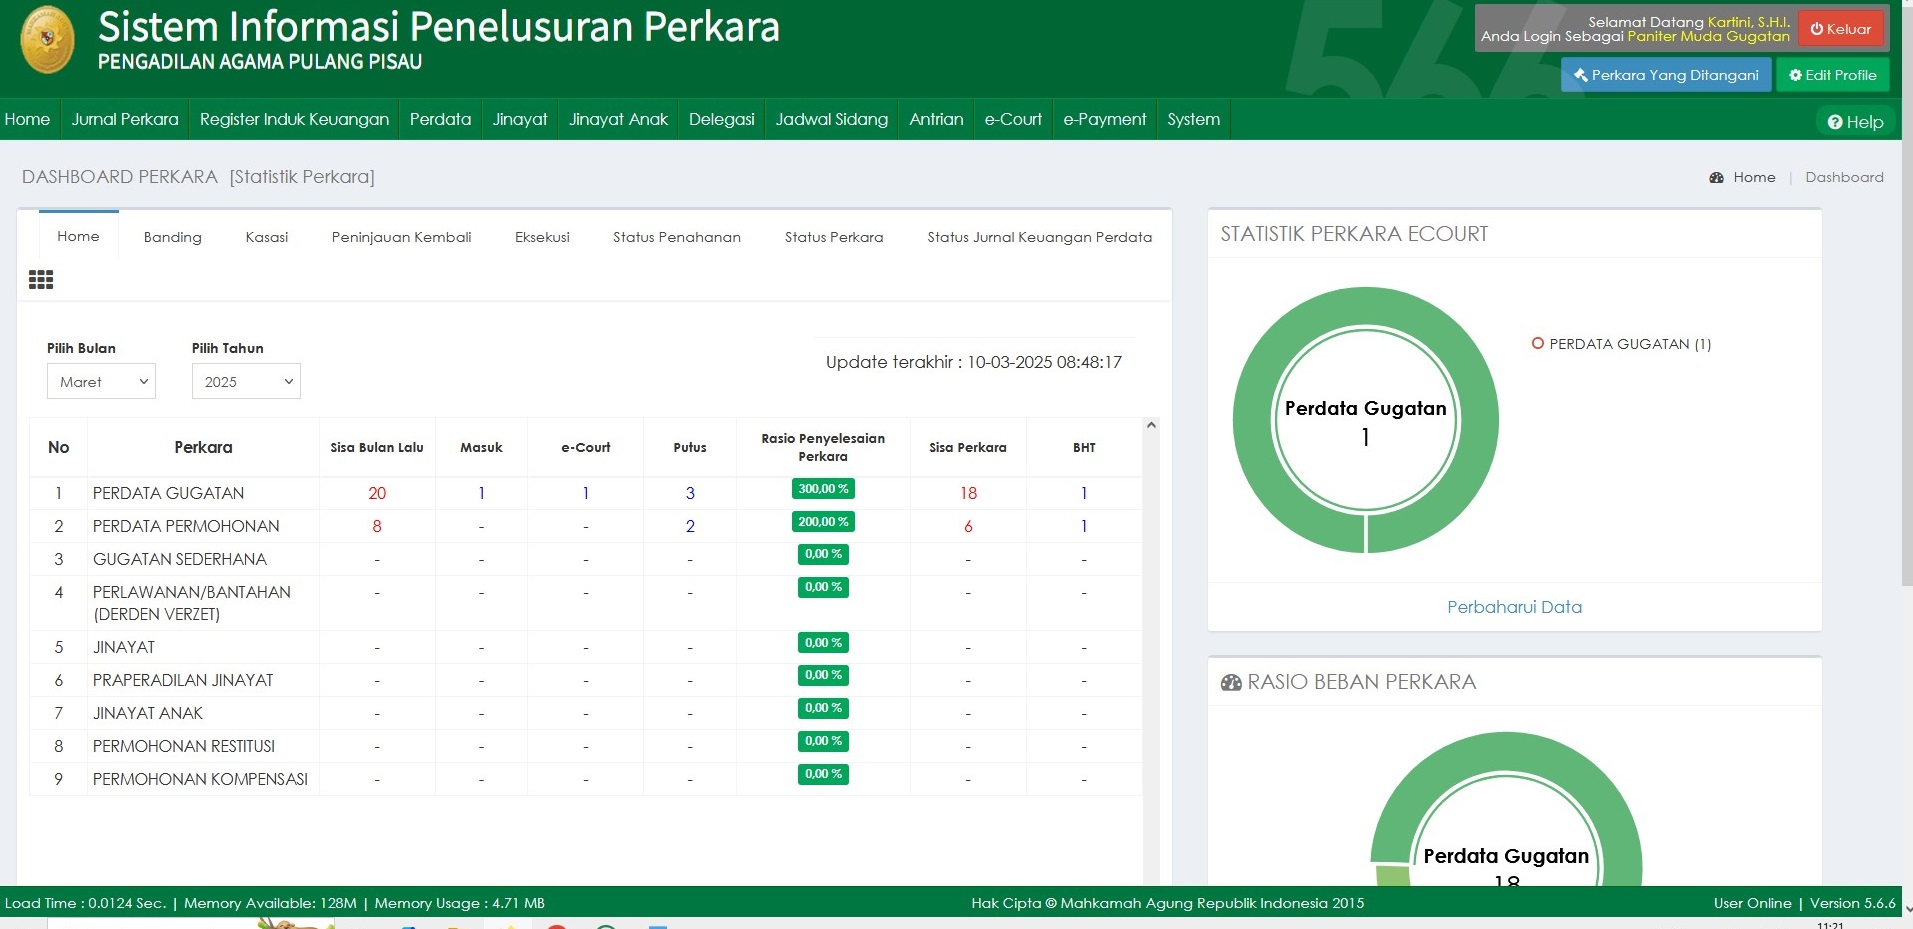Image resolution: width=1913 pixels, height=929 pixels.
Task: Switch to the Status Perkara tab
Action: [833, 237]
